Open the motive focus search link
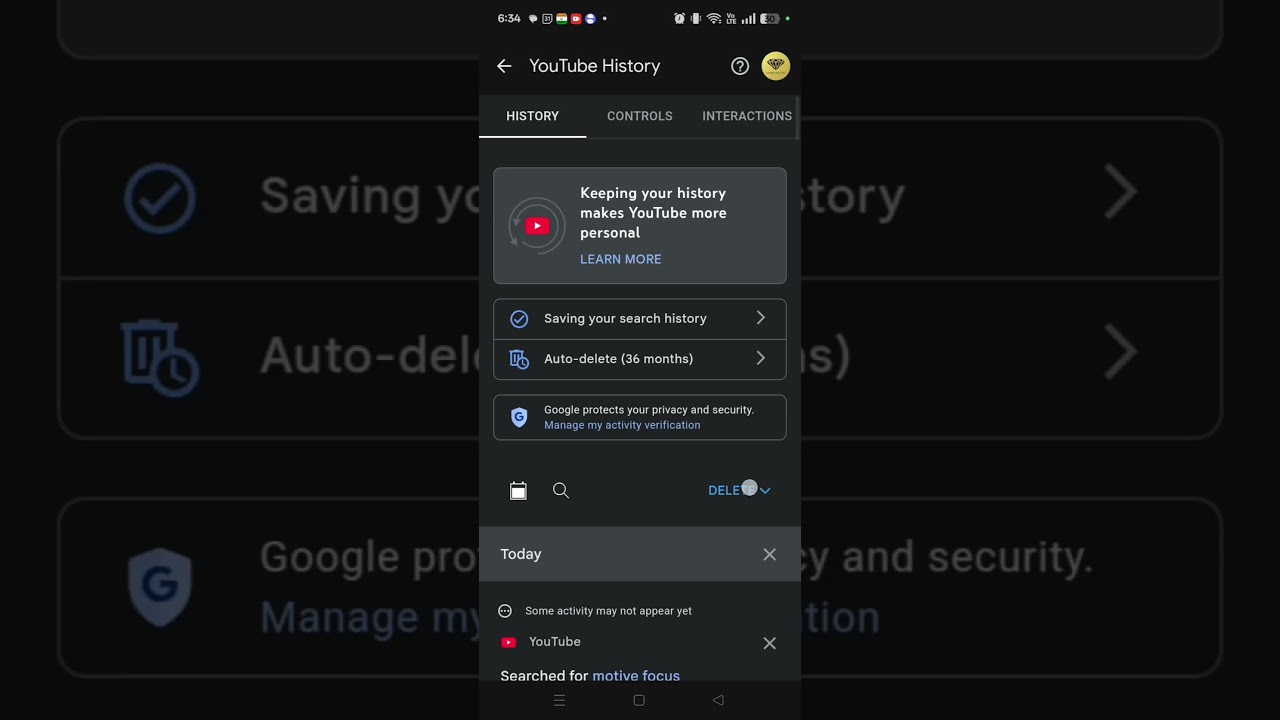The width and height of the screenshot is (1280, 720). 636,676
